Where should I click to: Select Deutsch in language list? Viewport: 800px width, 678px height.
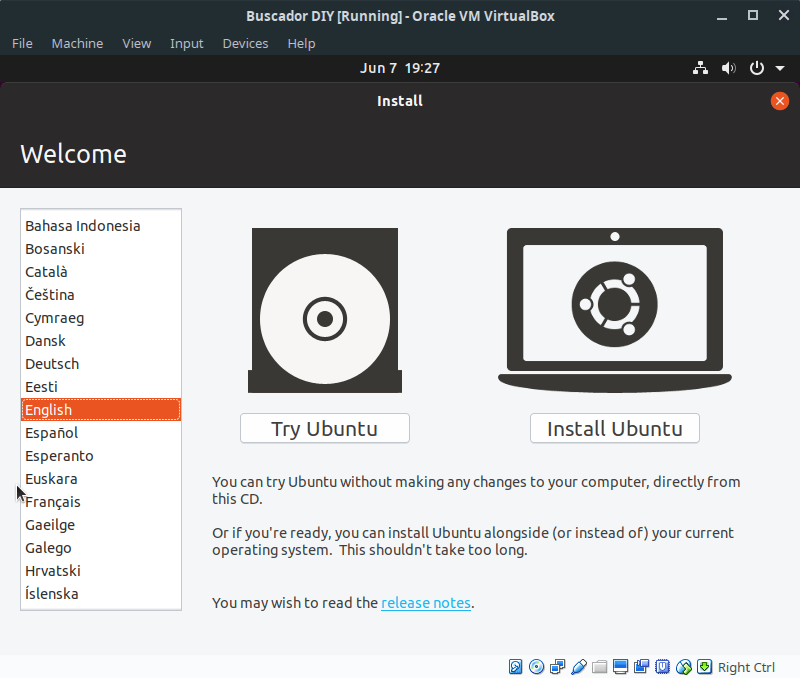click(101, 364)
